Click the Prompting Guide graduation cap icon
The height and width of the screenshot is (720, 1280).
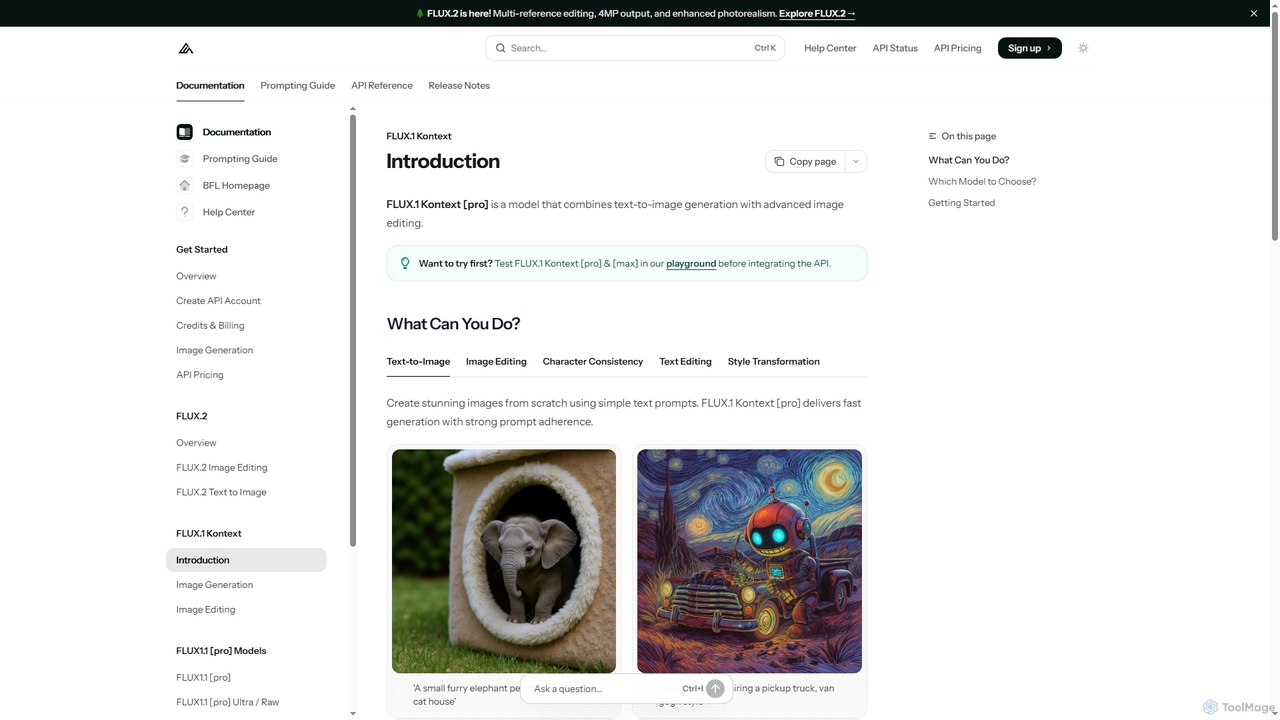point(184,159)
